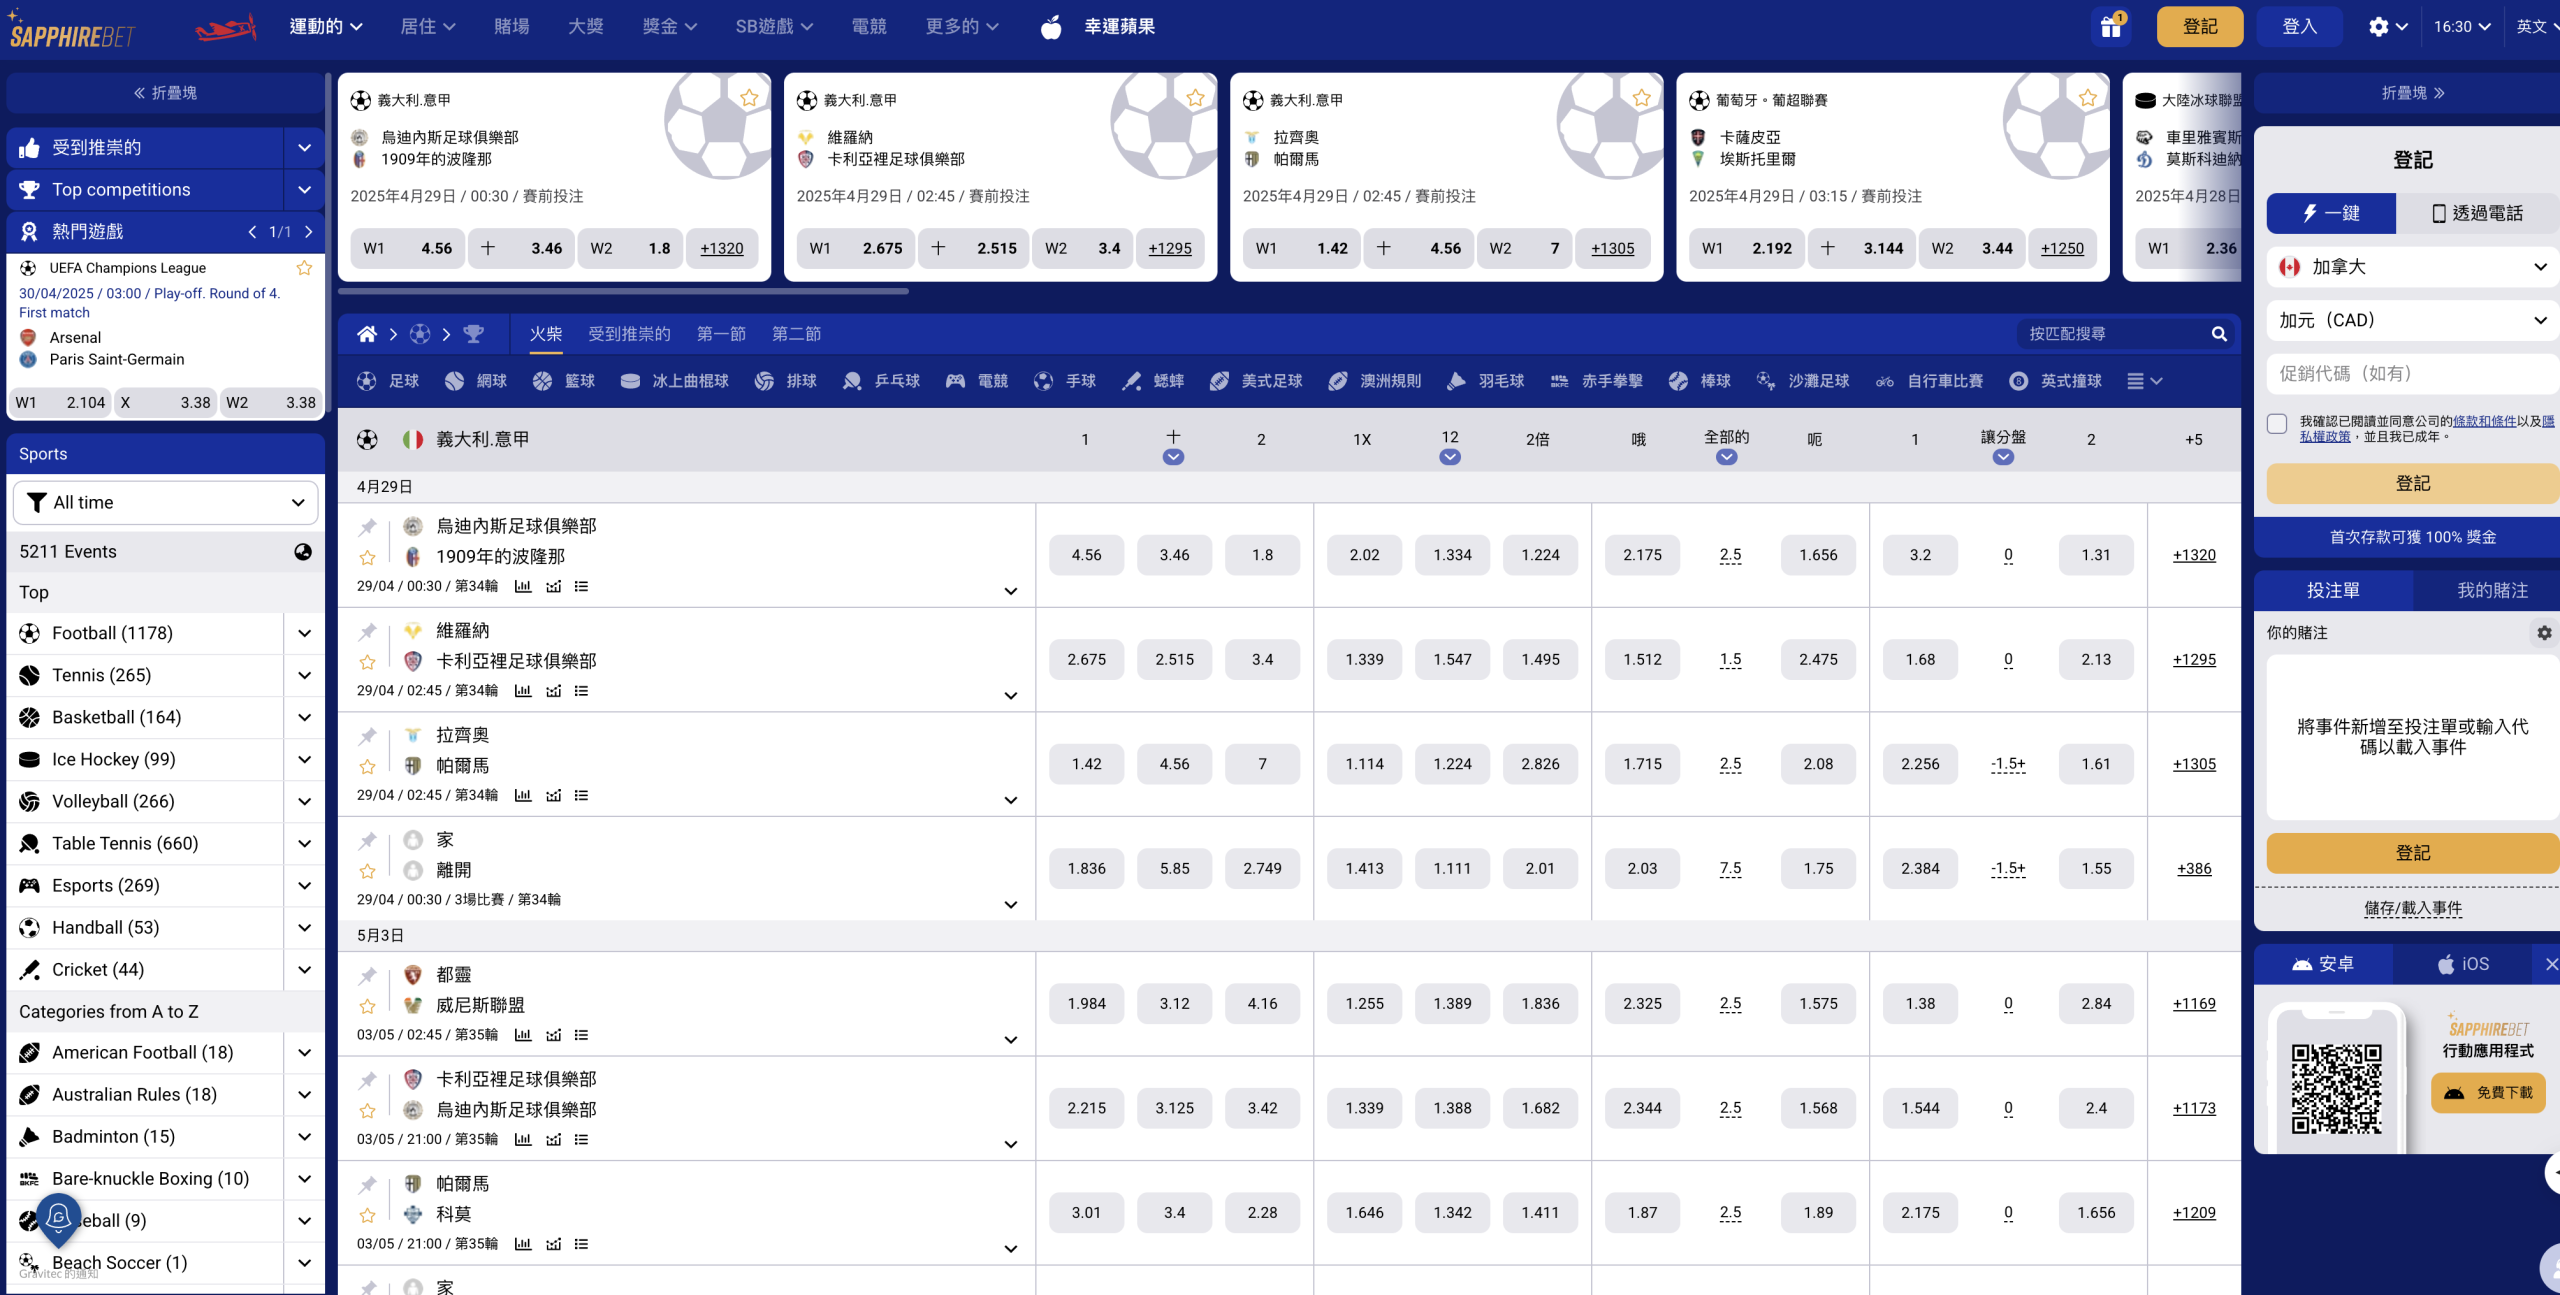Select the tennis sport filter
2560x1295 pixels.
click(476, 381)
